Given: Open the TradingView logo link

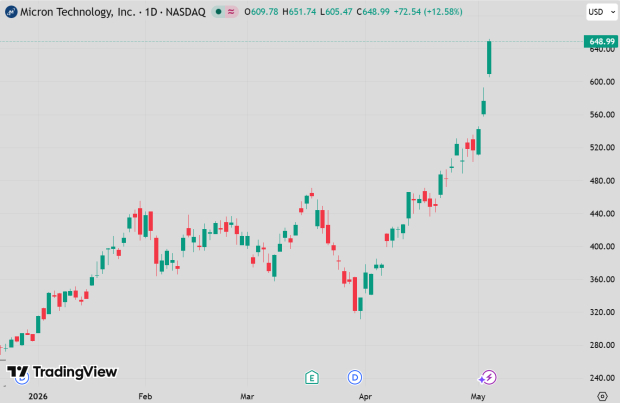Looking at the screenshot, I should 62,372.
